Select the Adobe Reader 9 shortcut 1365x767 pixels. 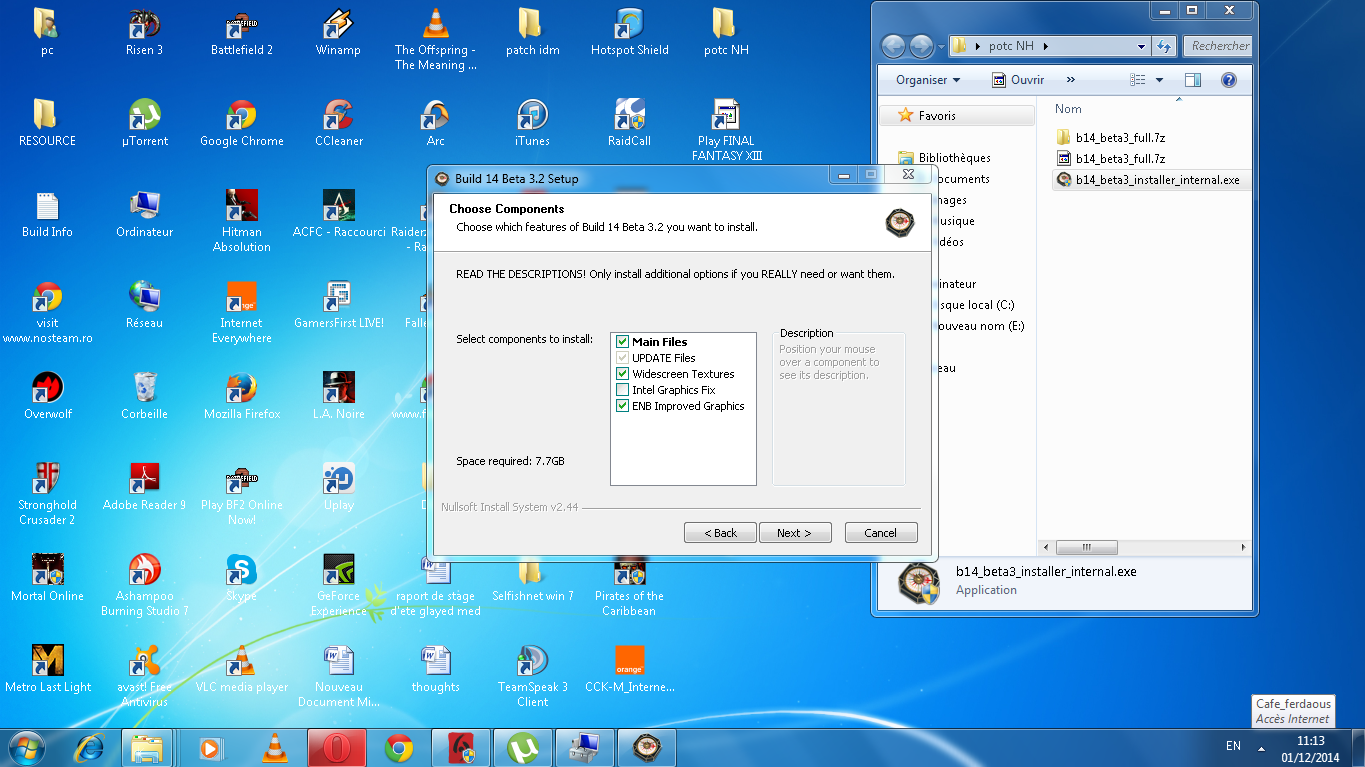pyautogui.click(x=145, y=487)
